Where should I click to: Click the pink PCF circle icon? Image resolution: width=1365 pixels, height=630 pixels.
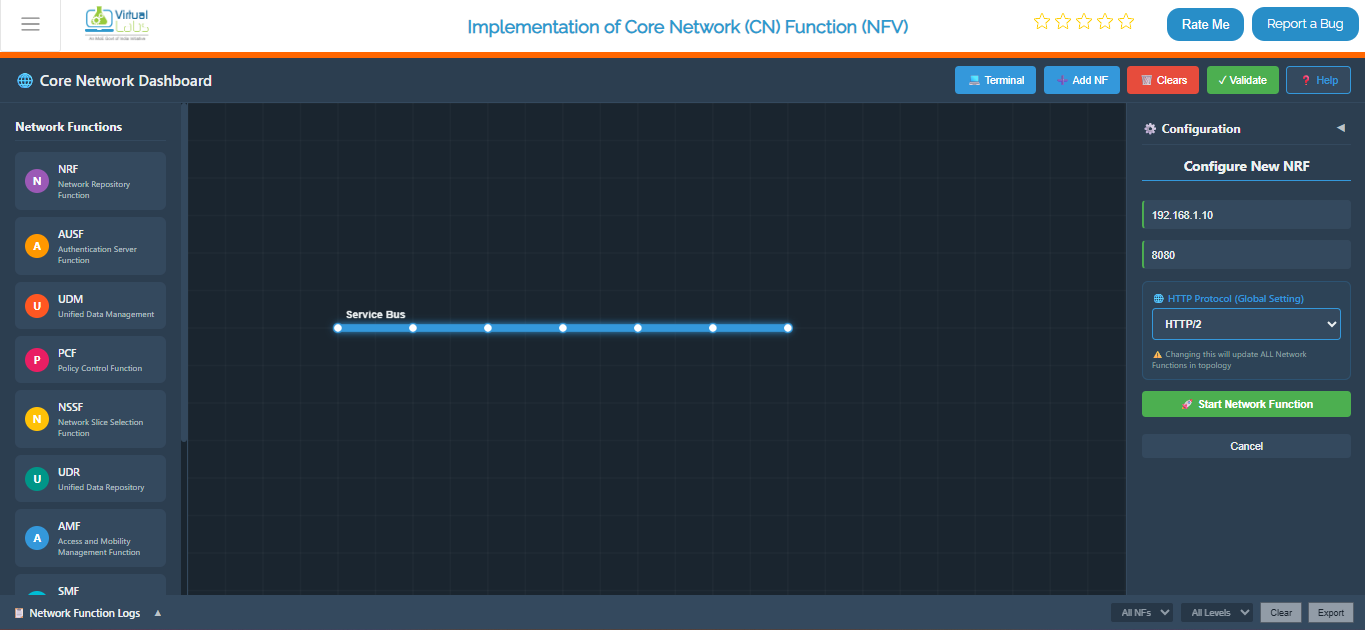37,359
